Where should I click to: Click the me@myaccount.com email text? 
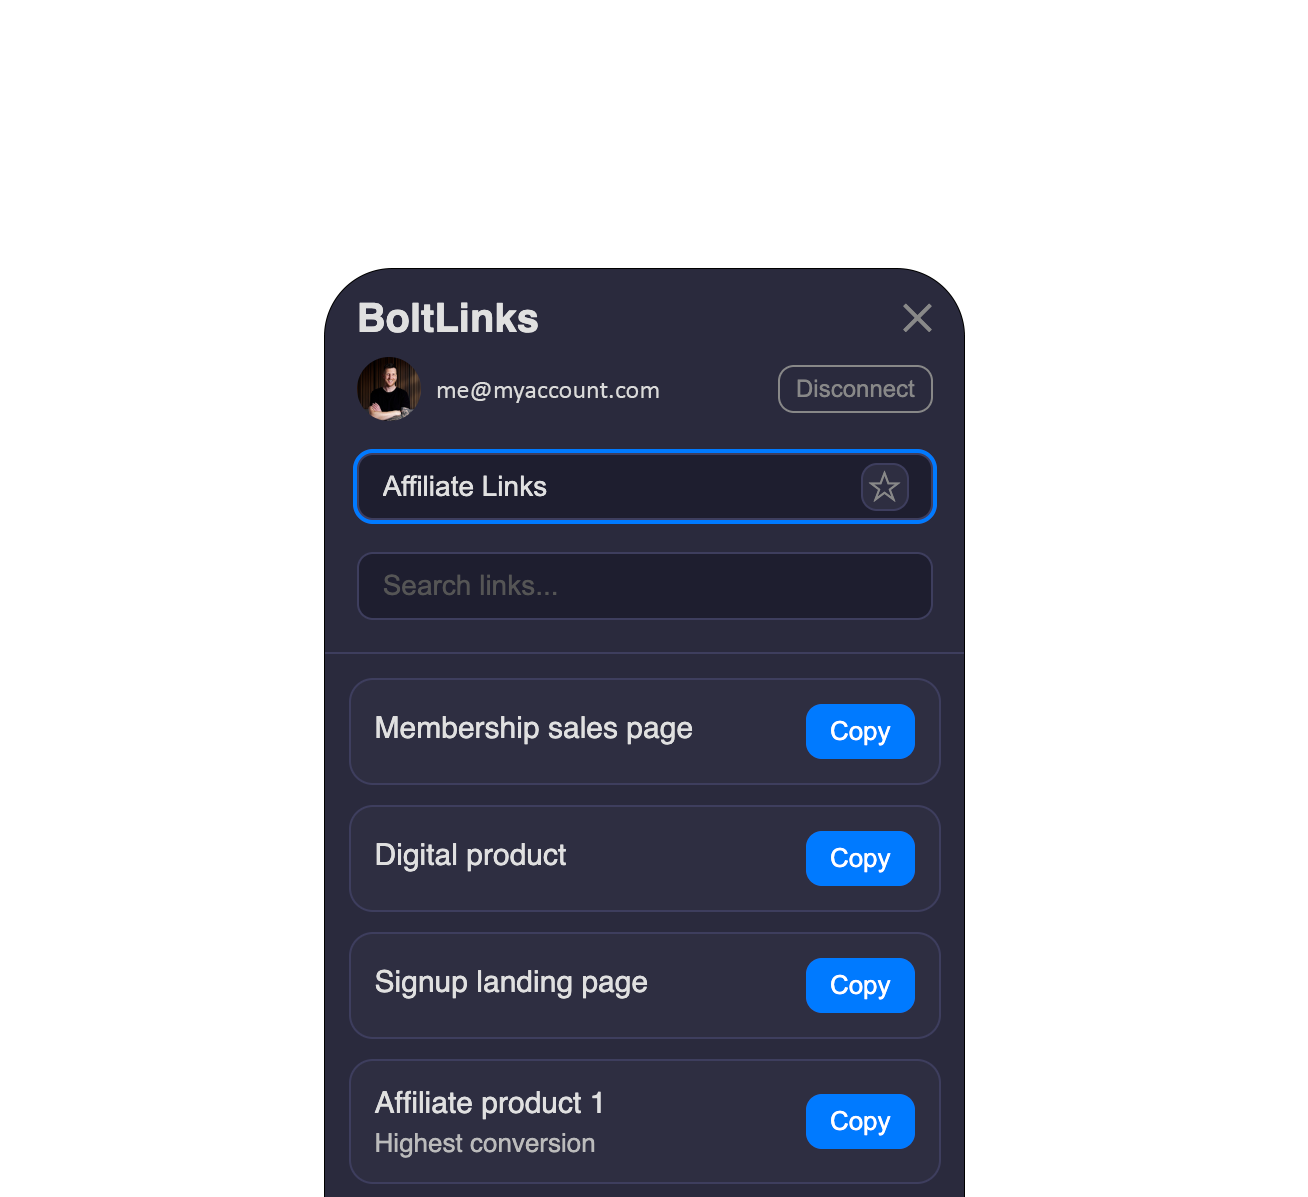click(548, 390)
